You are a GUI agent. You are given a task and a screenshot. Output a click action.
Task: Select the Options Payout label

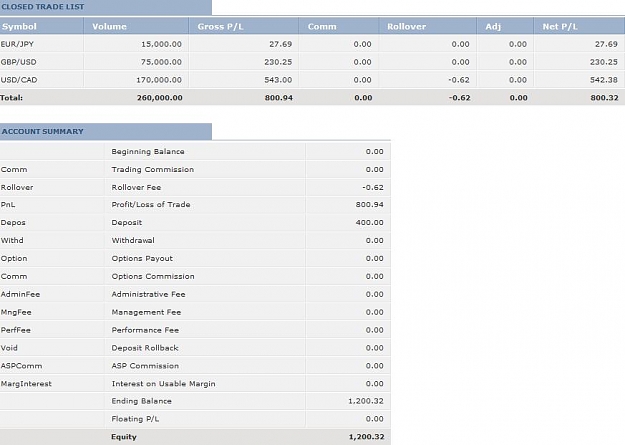142,258
